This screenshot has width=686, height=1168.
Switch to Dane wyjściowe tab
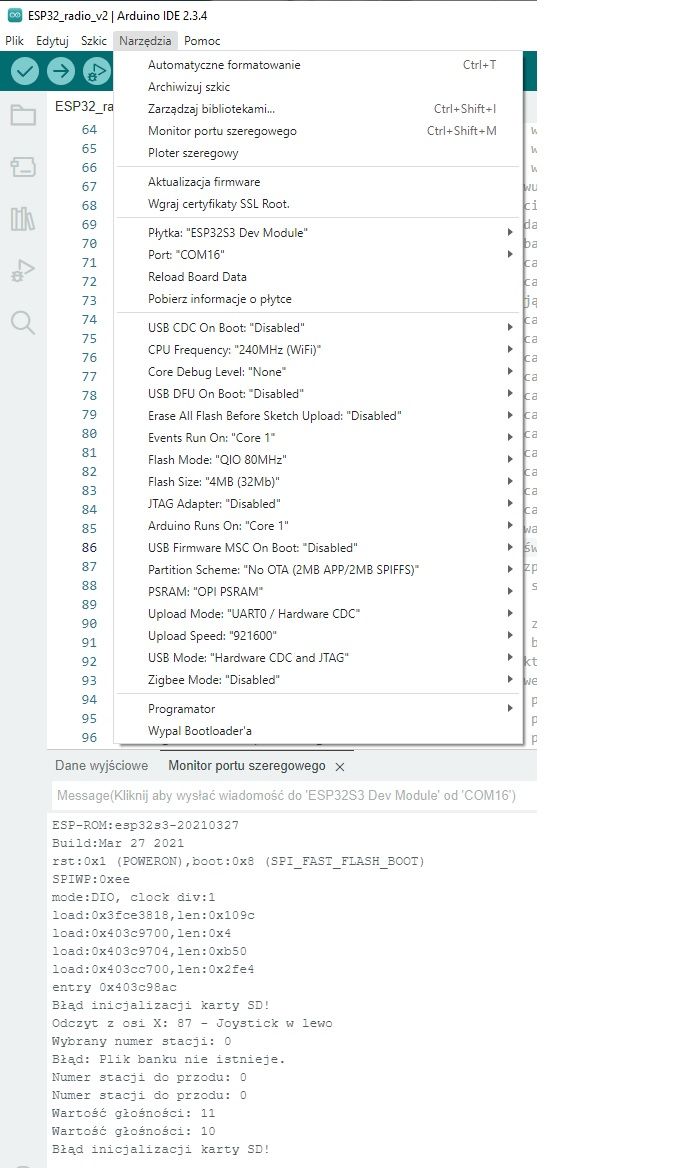[101, 766]
